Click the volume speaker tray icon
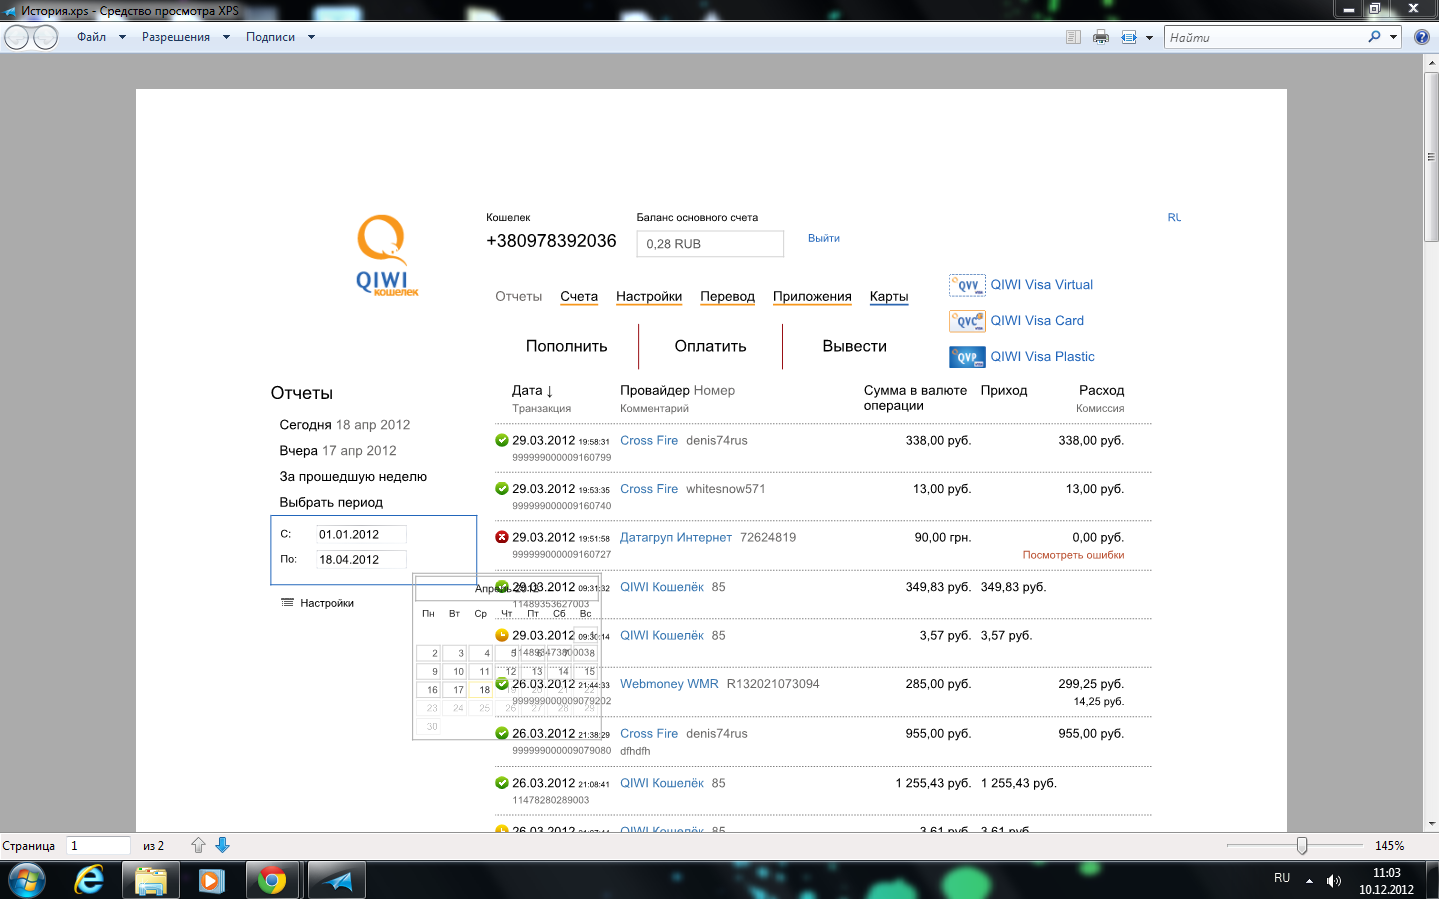This screenshot has height=899, width=1439. [1334, 881]
